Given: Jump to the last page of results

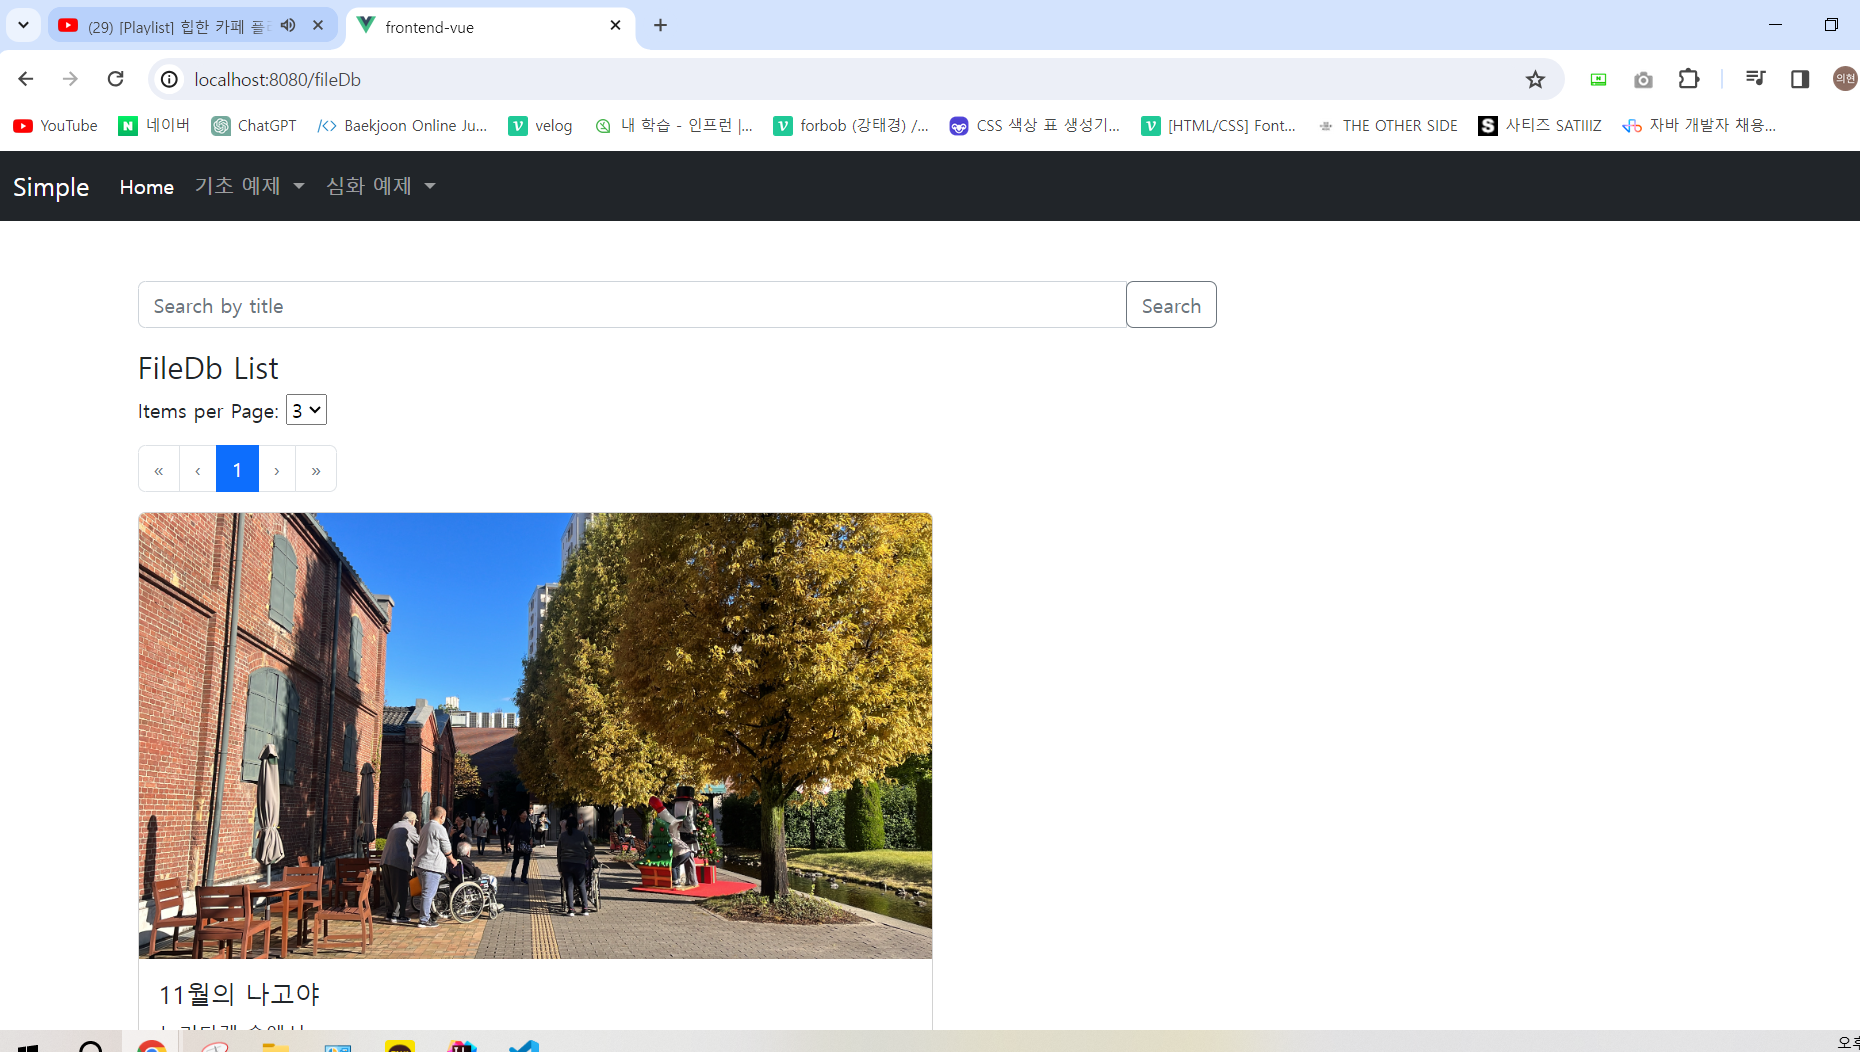Looking at the screenshot, I should pos(316,469).
